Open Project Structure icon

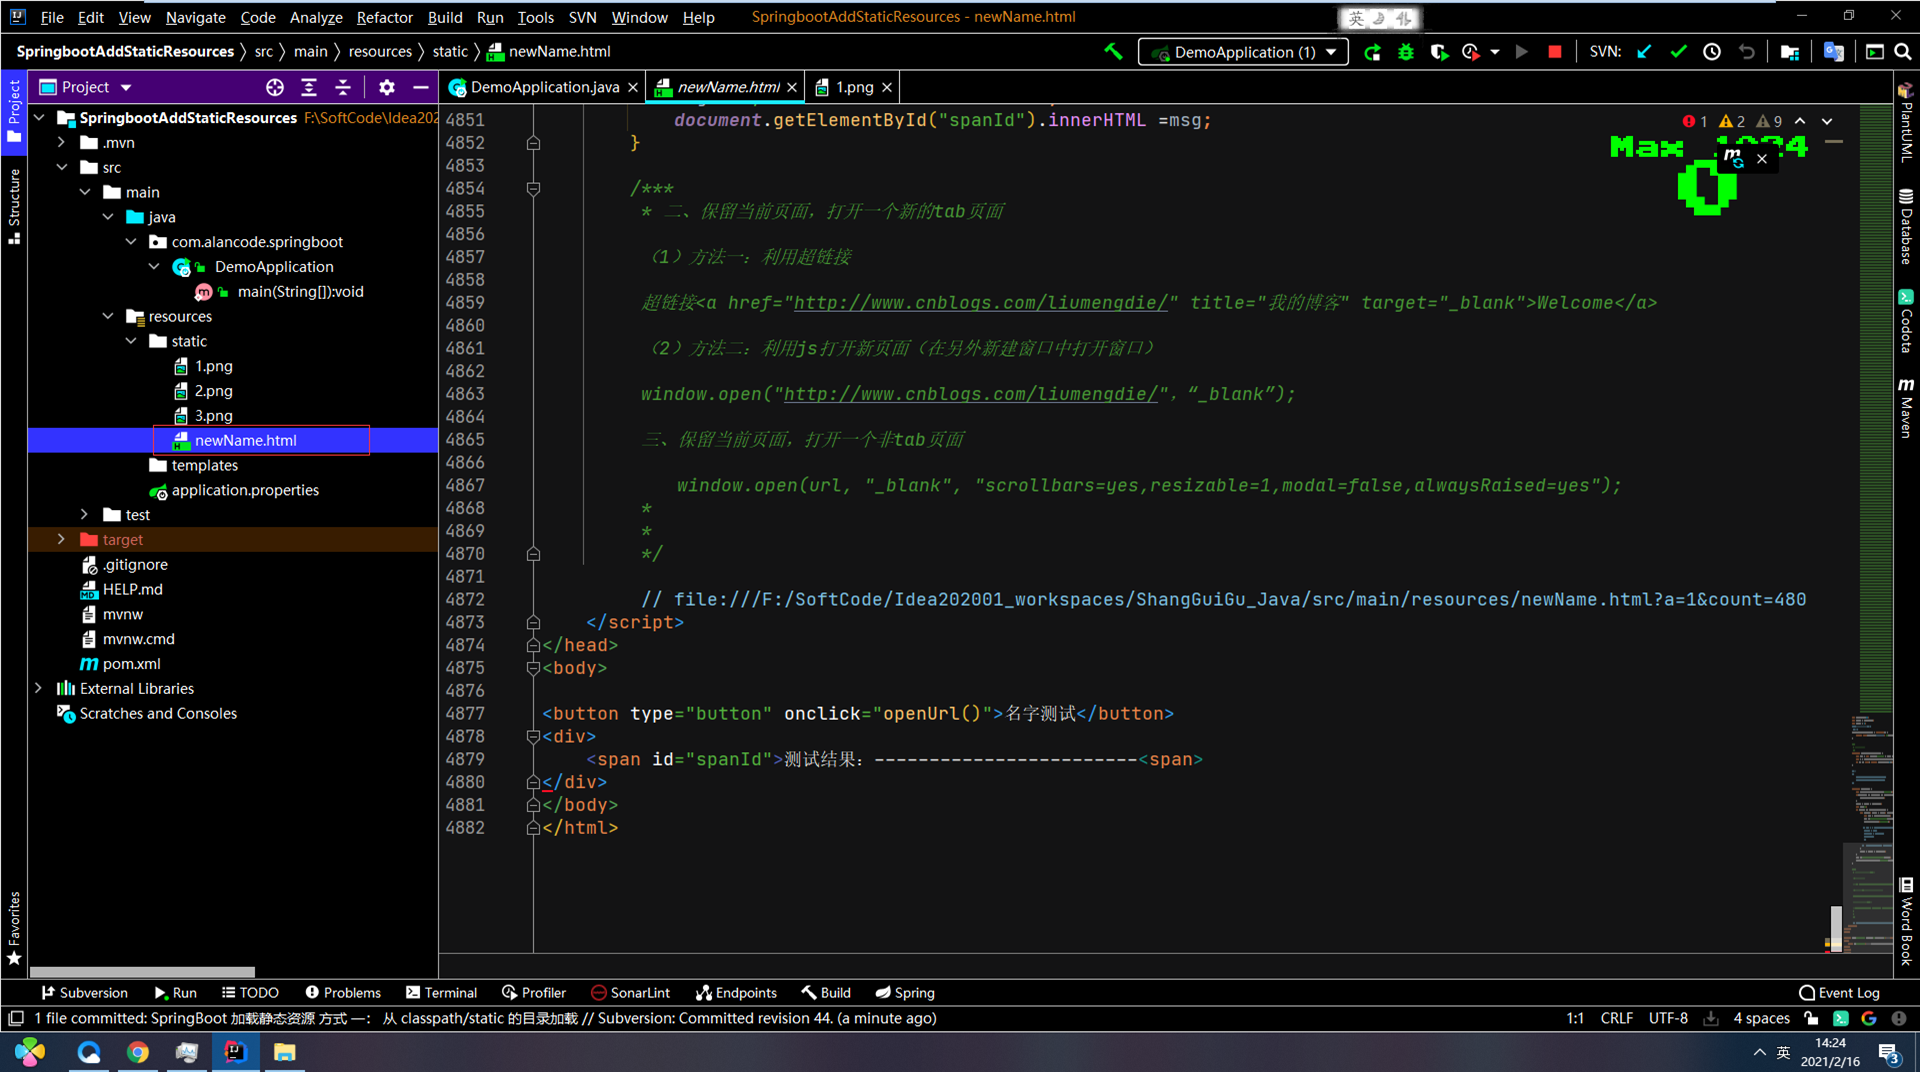tap(1790, 52)
